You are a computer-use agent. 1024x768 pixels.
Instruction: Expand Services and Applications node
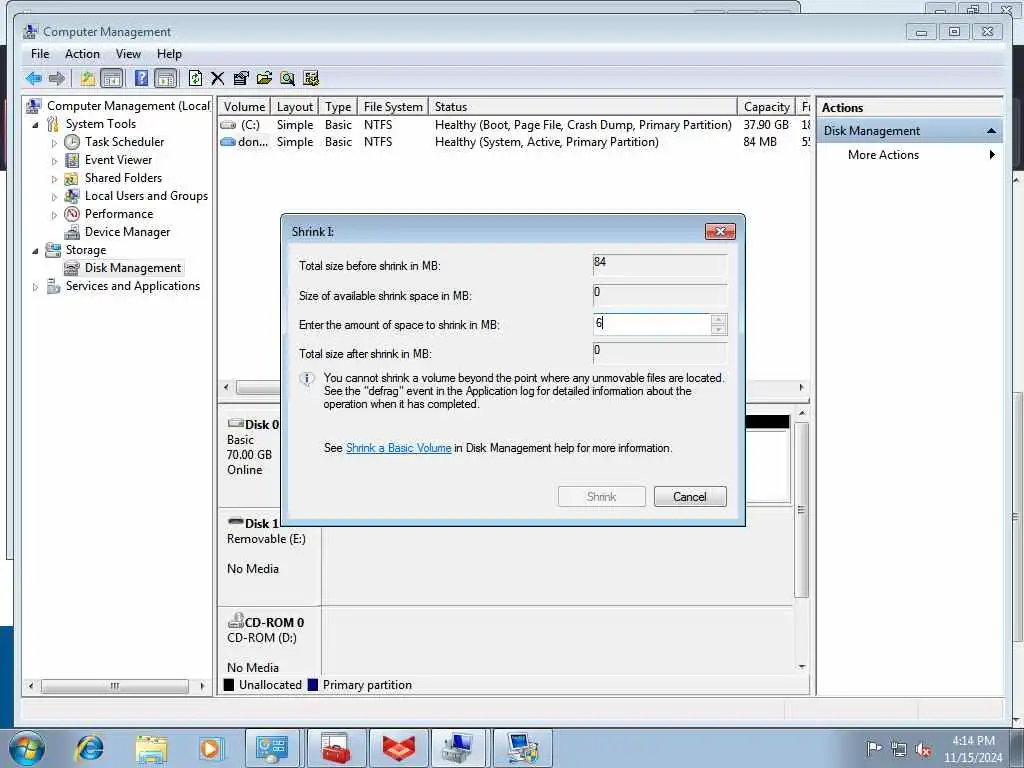[35, 287]
